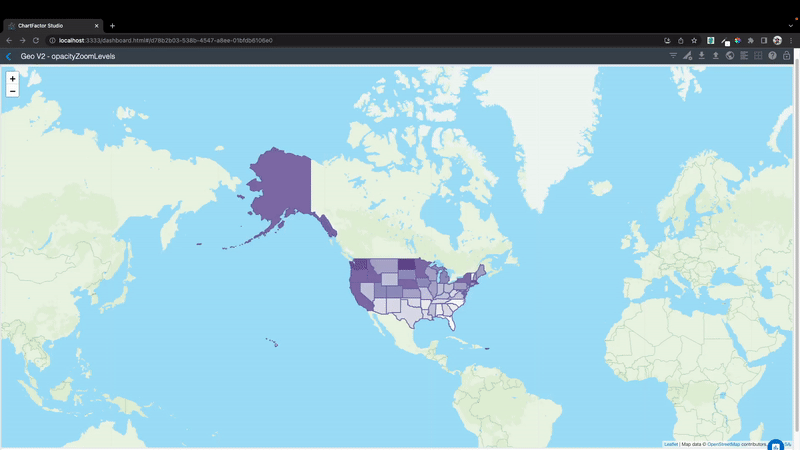
Task: Click the grid layout icon in dashboard toolbar
Action: (x=758, y=56)
